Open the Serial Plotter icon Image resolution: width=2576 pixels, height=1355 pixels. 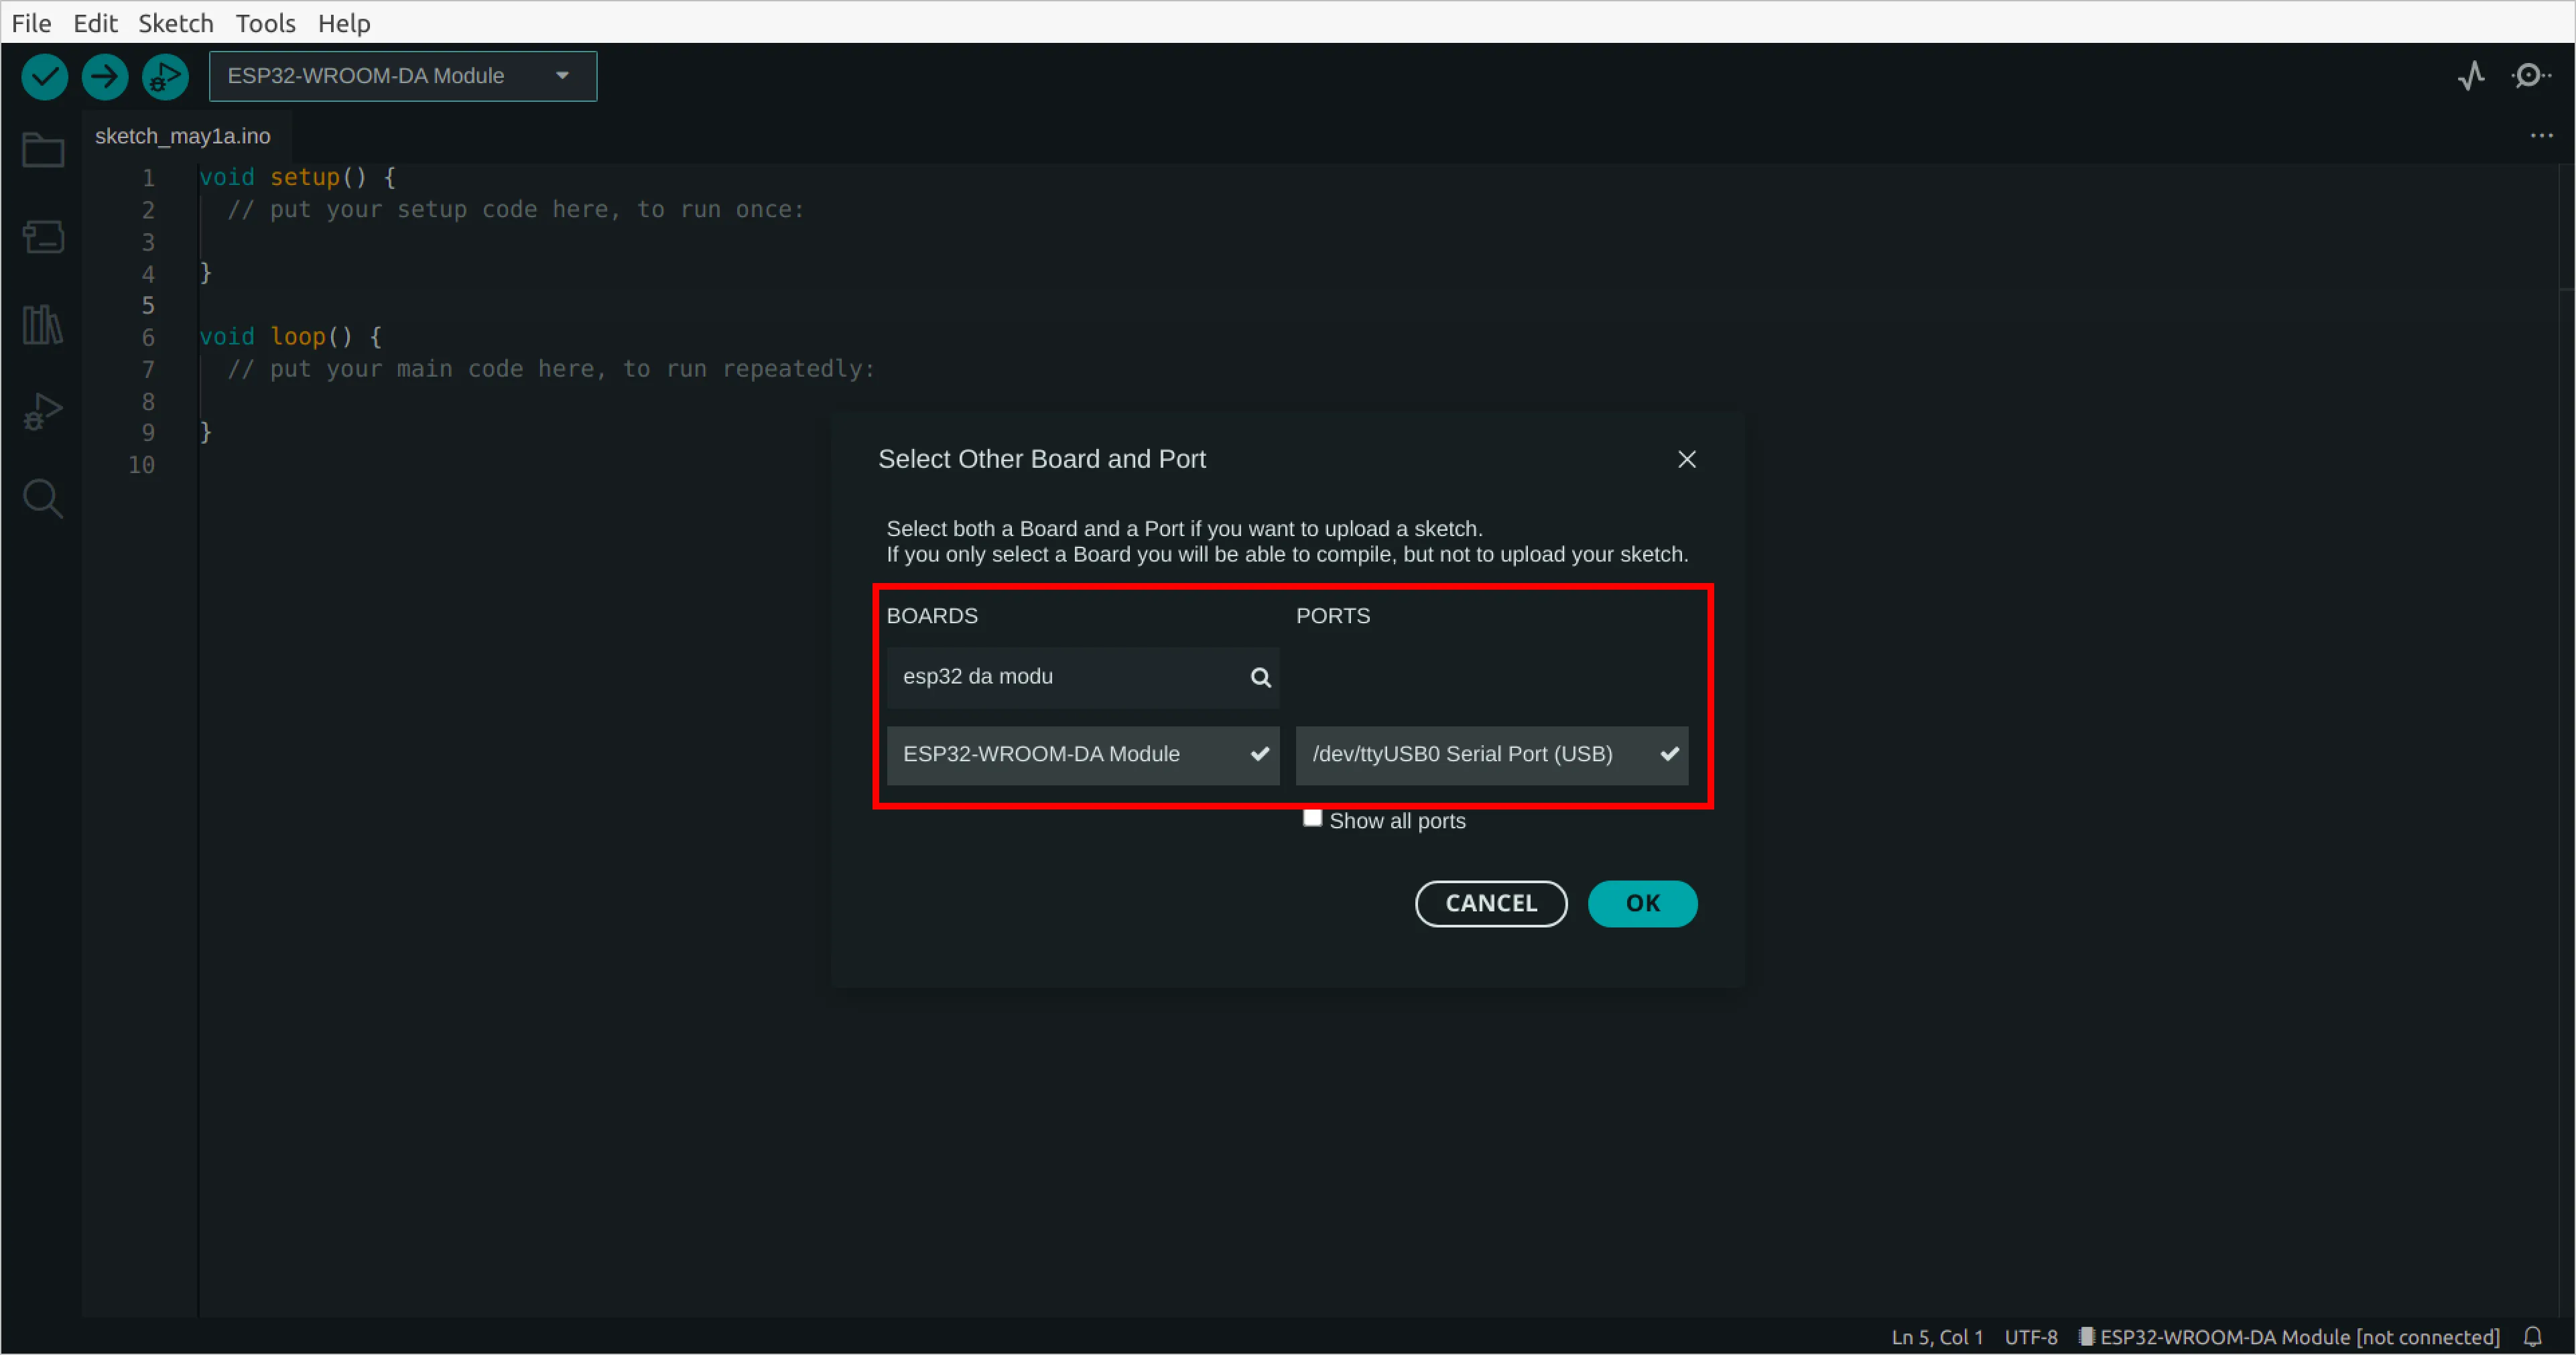tap(2471, 76)
